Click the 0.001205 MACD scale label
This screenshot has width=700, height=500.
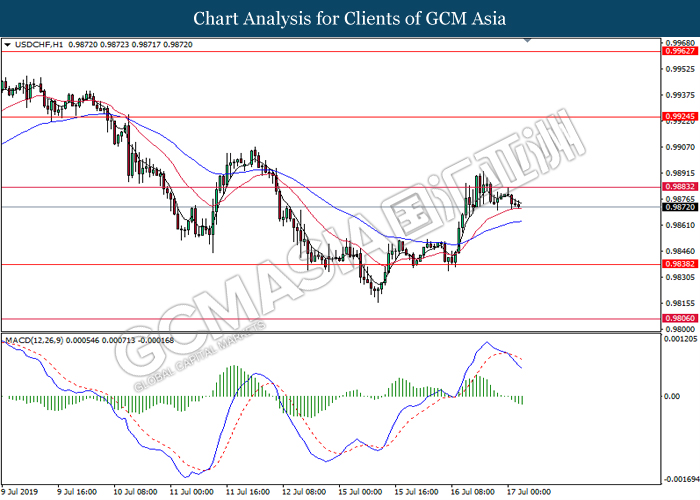point(681,339)
